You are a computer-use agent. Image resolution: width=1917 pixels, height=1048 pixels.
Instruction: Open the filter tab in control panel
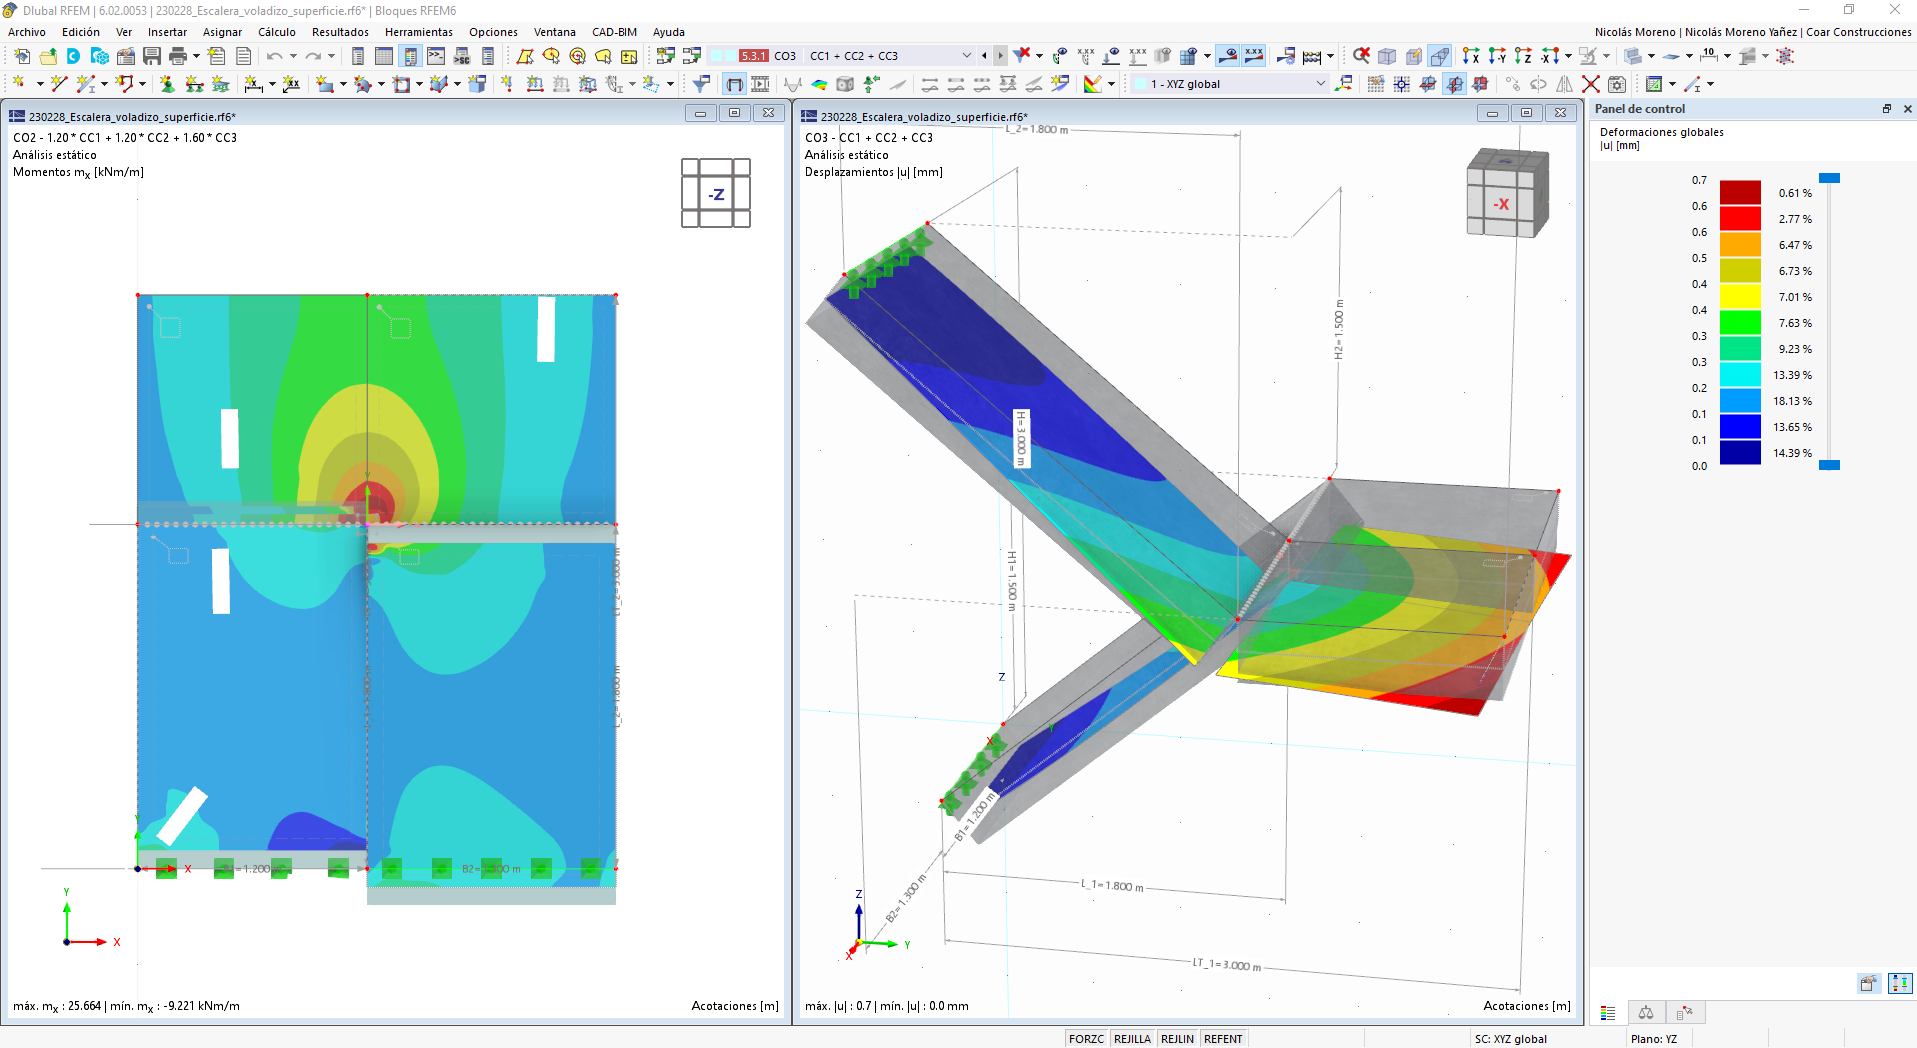1685,1013
